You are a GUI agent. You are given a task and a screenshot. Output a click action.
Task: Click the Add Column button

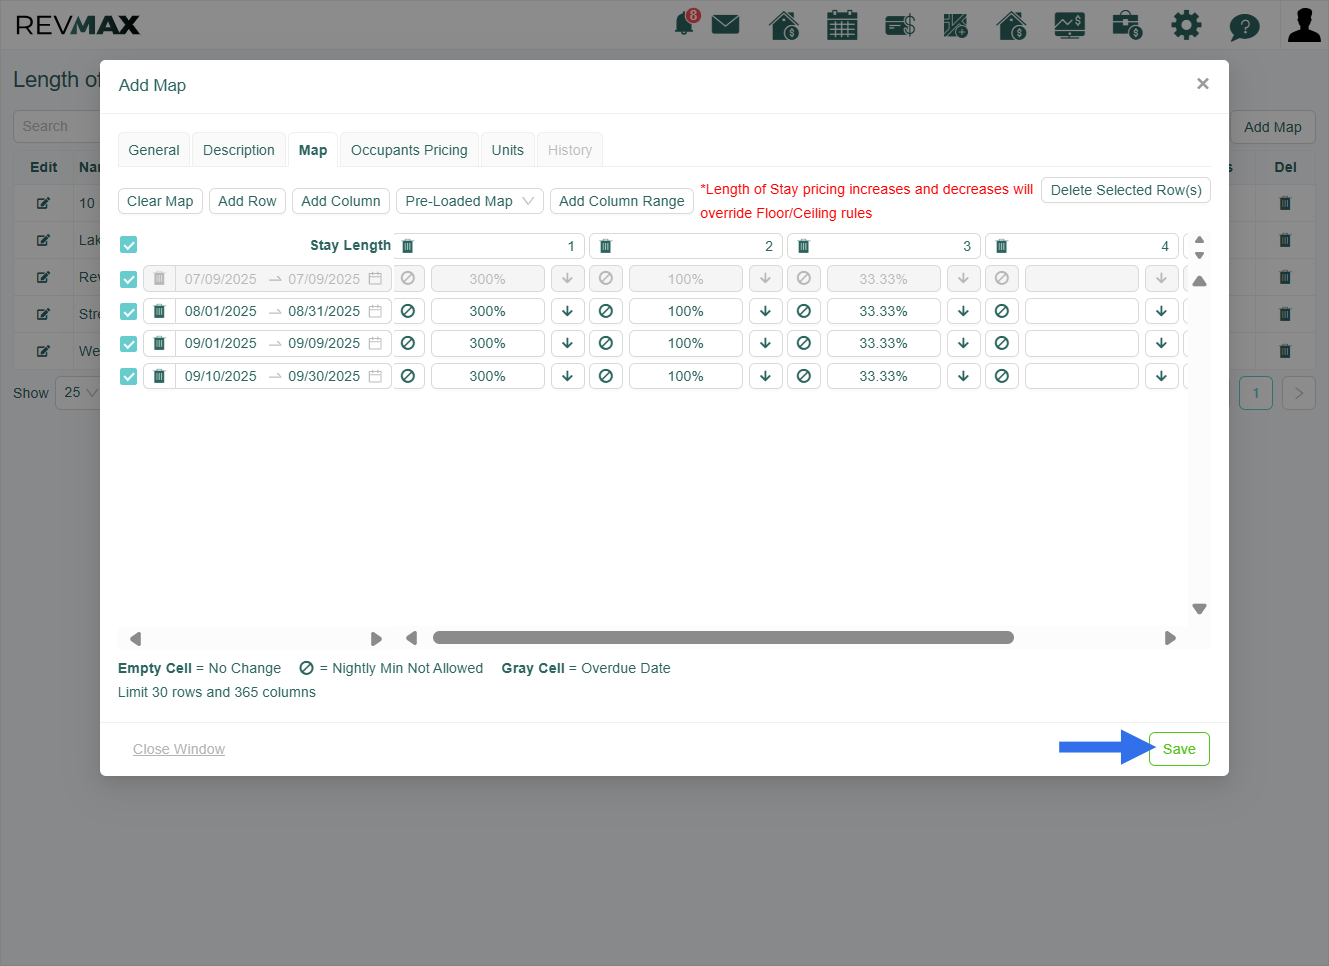click(341, 201)
